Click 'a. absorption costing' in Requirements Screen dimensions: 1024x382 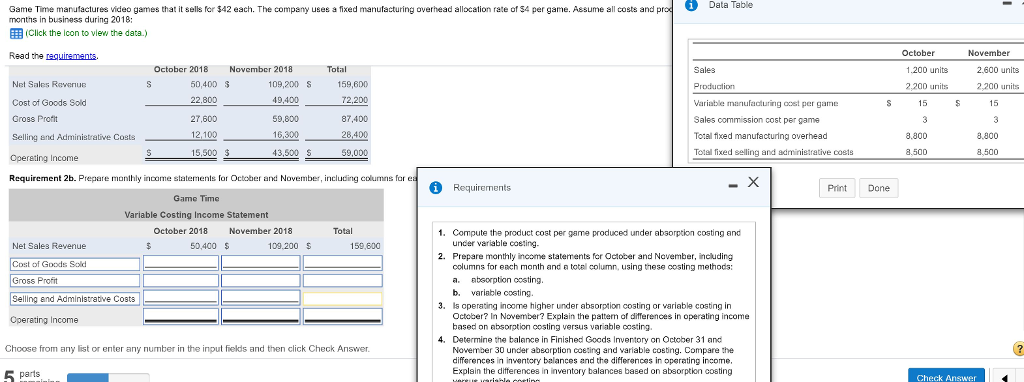498,279
